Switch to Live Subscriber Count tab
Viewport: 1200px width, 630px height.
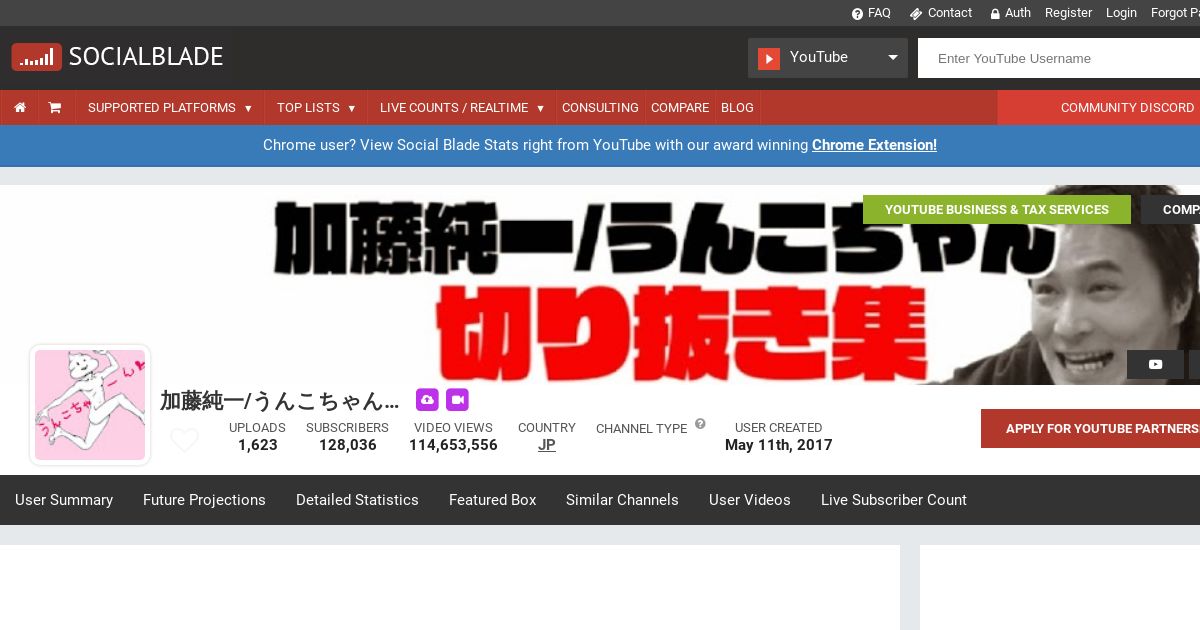(x=894, y=500)
